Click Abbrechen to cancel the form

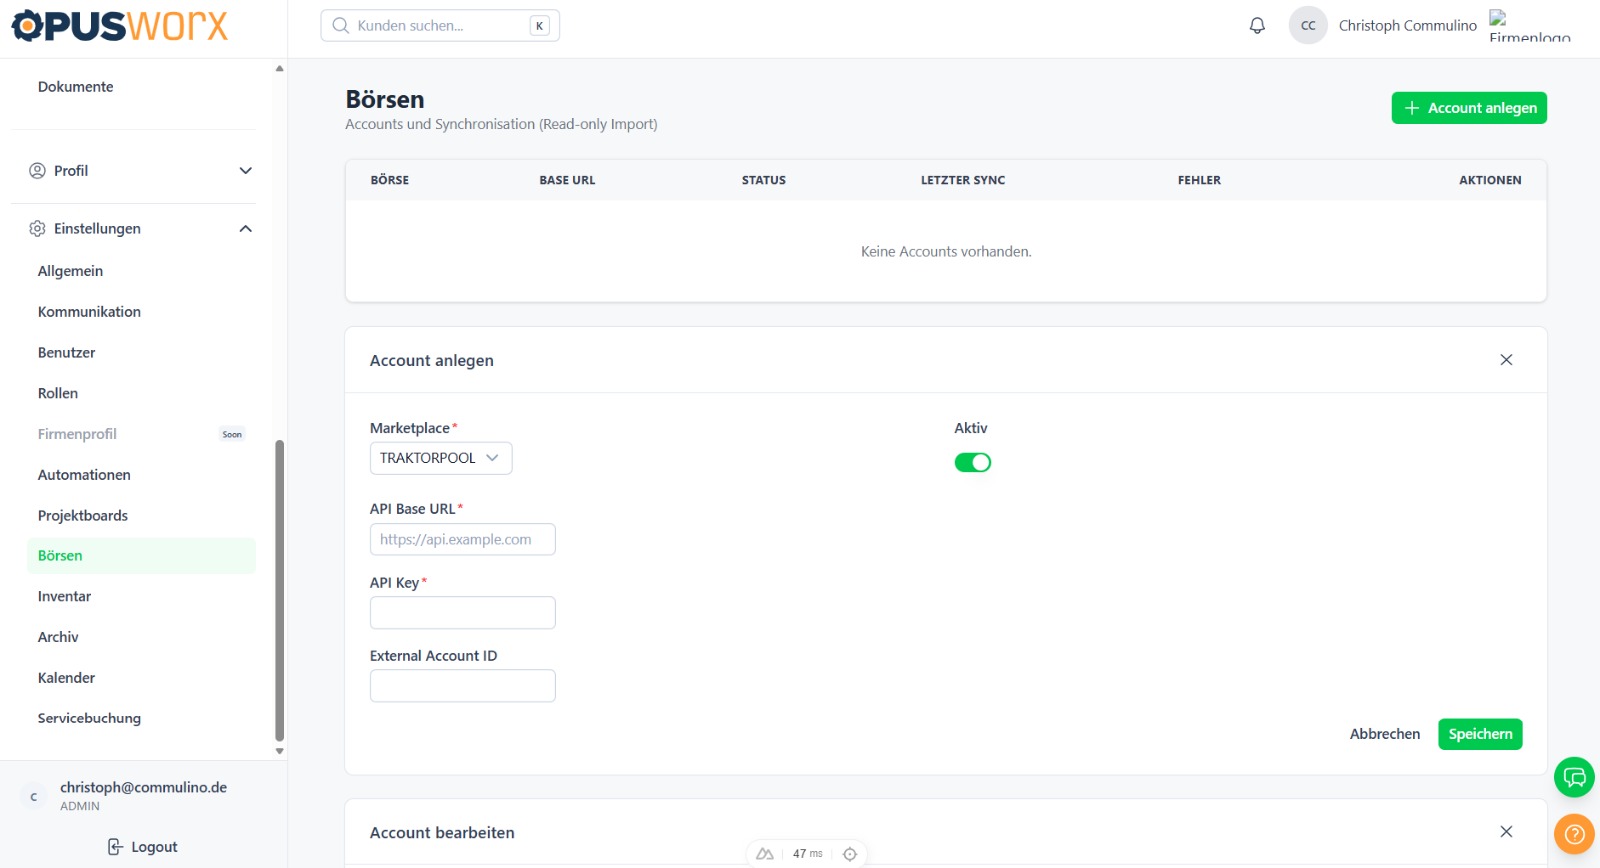[1384, 734]
